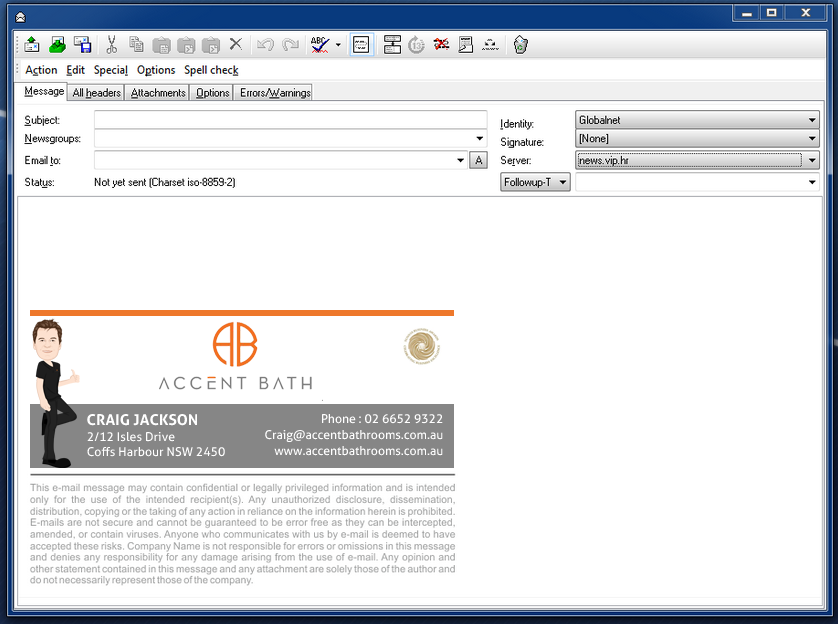The width and height of the screenshot is (838, 624).
Task: Click the Redo arrow icon
Action: (290, 44)
